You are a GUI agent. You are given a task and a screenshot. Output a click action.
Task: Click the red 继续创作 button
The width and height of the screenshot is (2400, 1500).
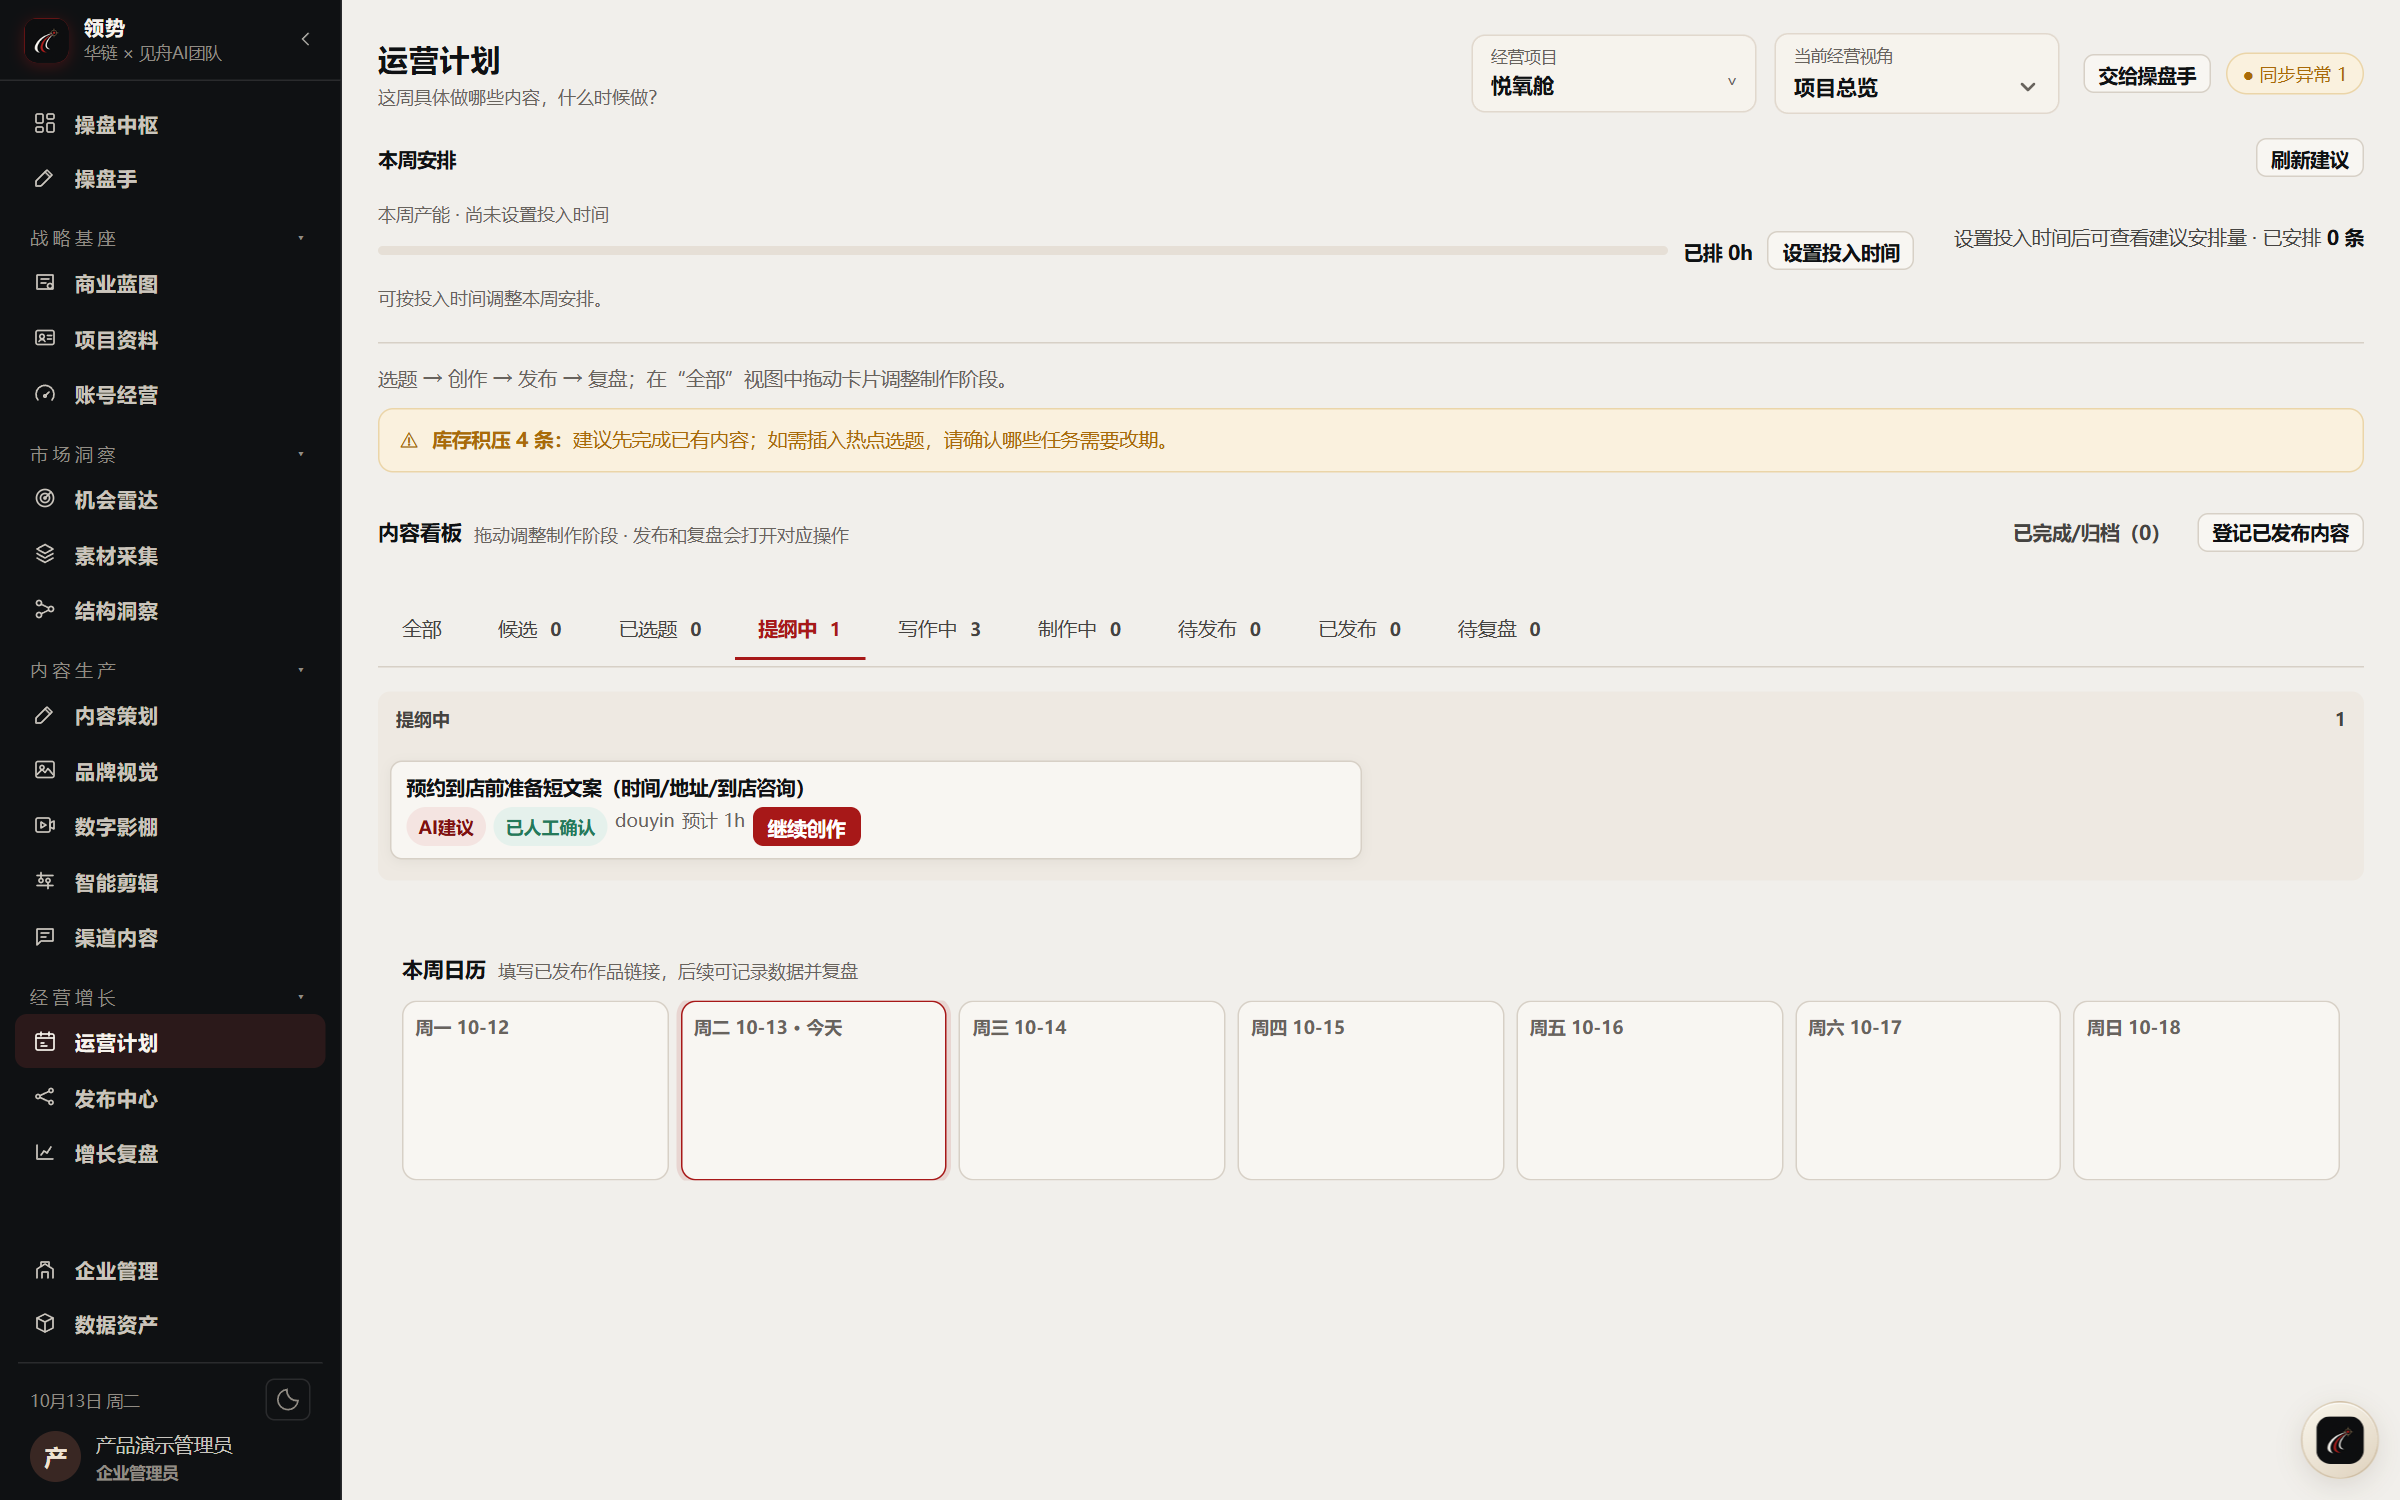tap(806, 828)
